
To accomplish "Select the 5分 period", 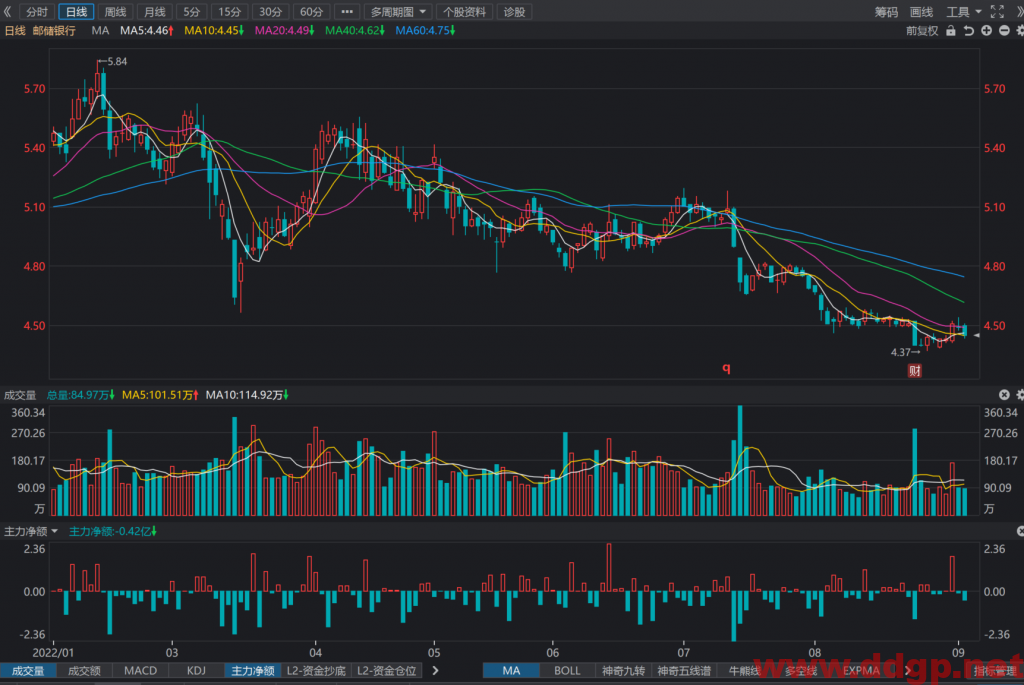I will [x=191, y=12].
